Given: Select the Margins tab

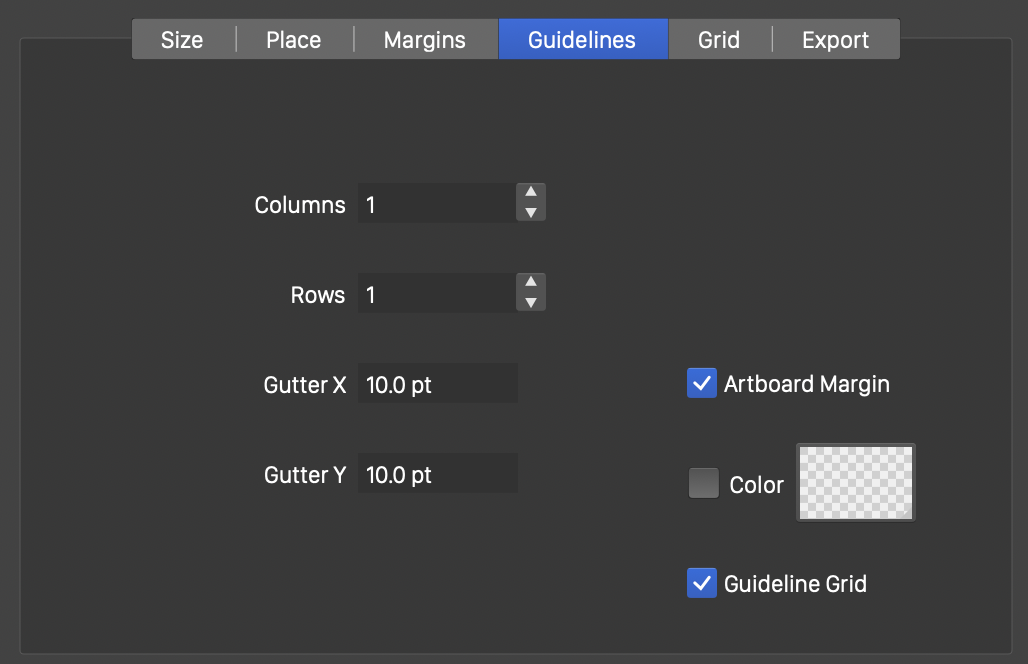Looking at the screenshot, I should coord(425,40).
